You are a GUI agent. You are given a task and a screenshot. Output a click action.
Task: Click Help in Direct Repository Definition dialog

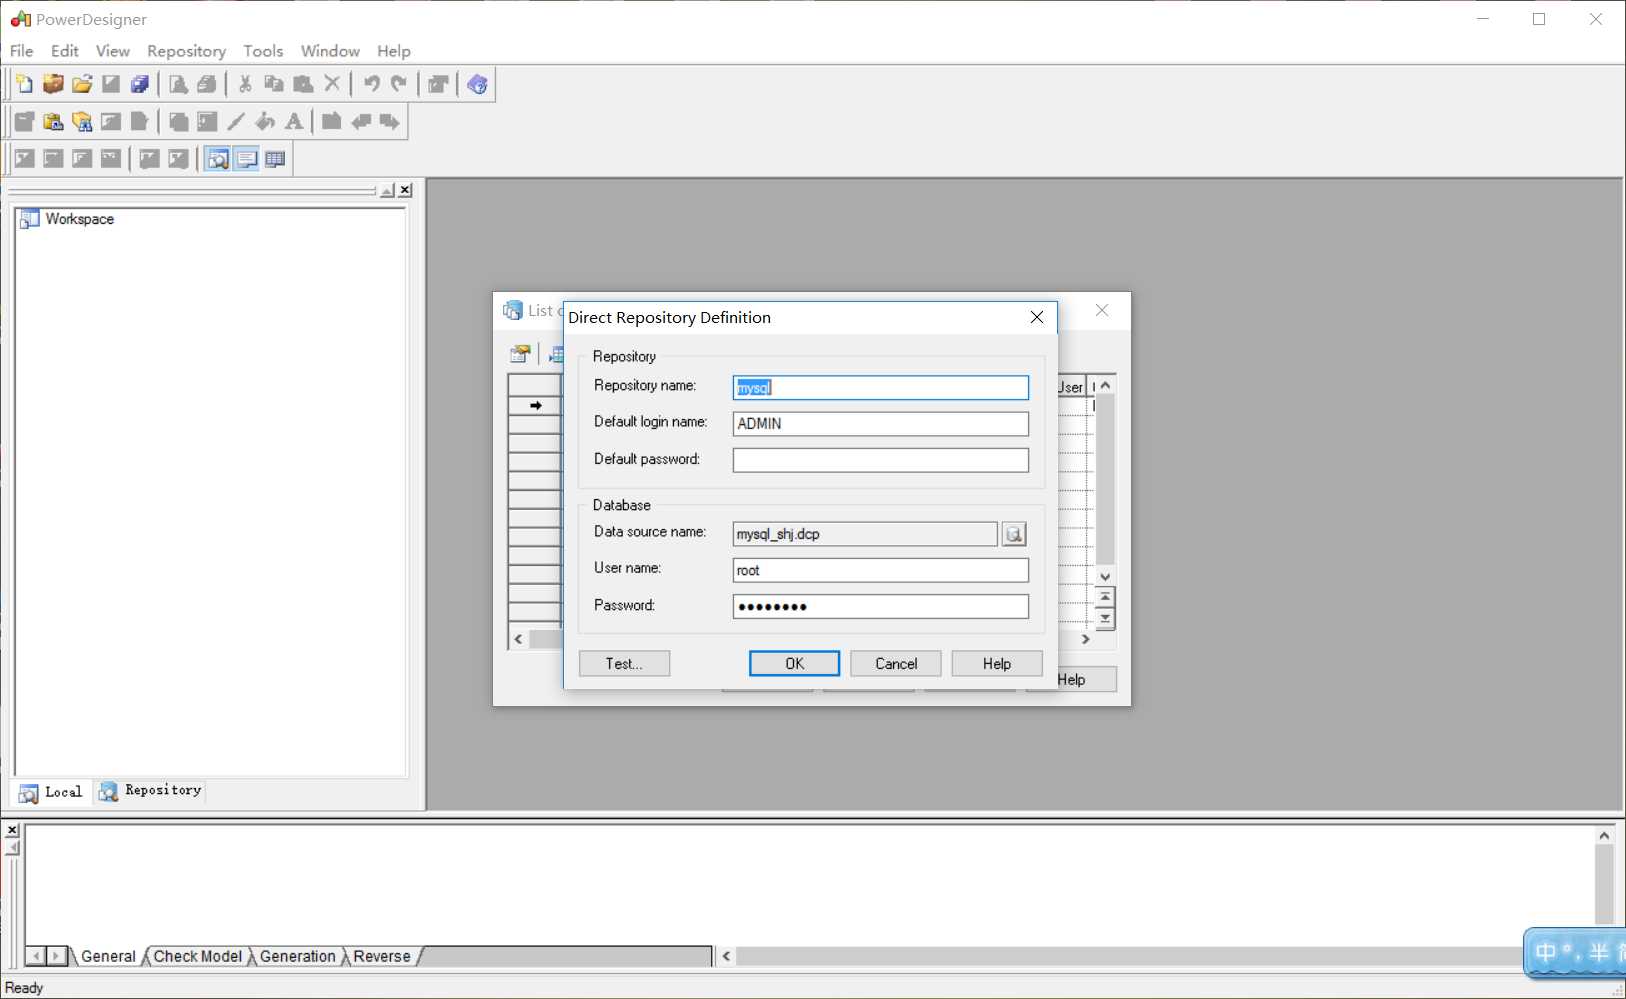(x=997, y=664)
